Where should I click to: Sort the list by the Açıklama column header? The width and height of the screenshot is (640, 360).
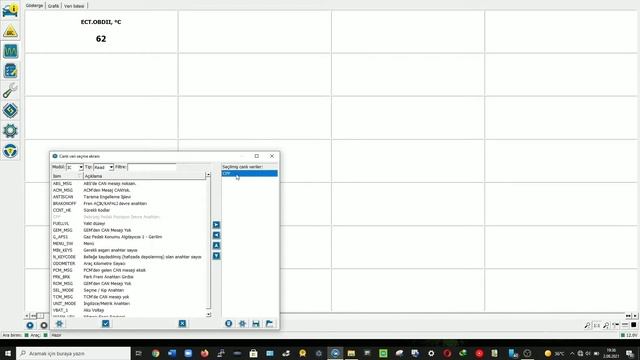(144, 176)
